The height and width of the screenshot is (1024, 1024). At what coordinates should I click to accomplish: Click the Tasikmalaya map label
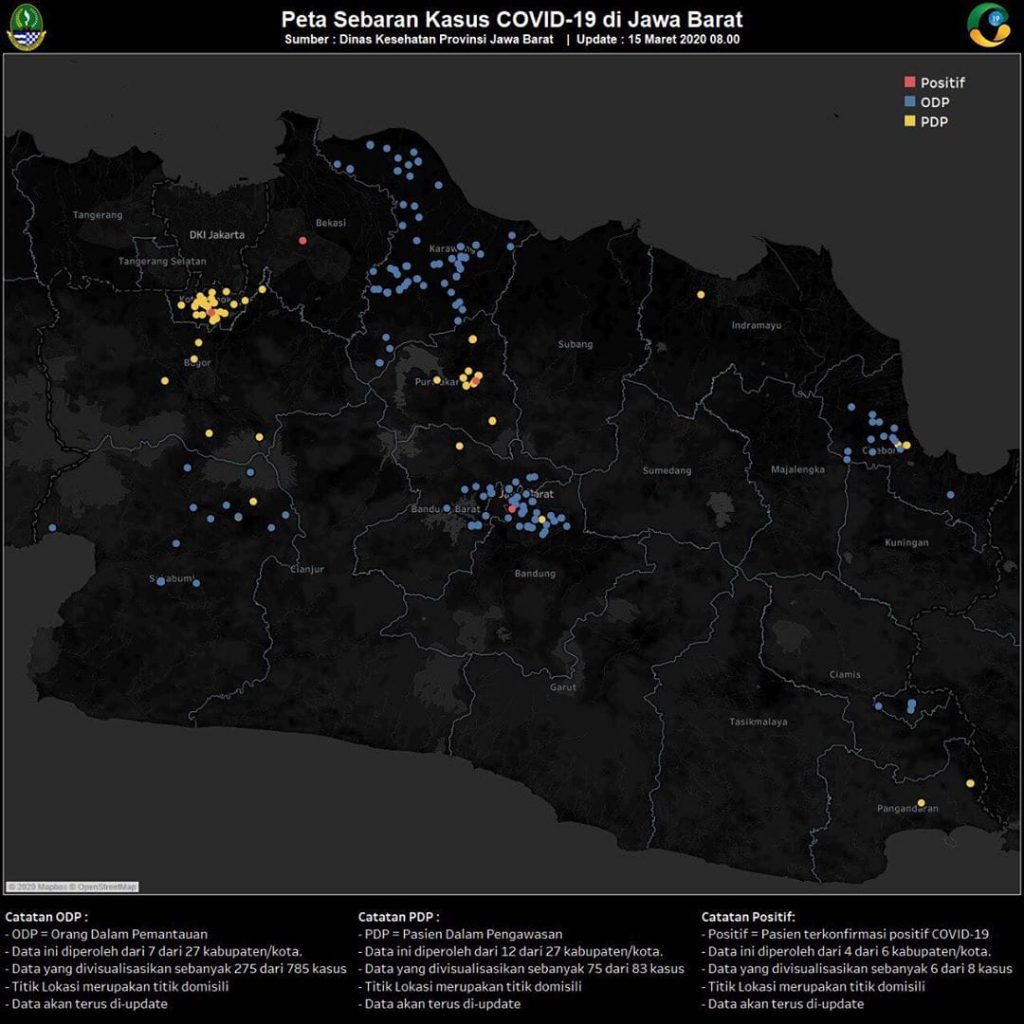point(758,722)
